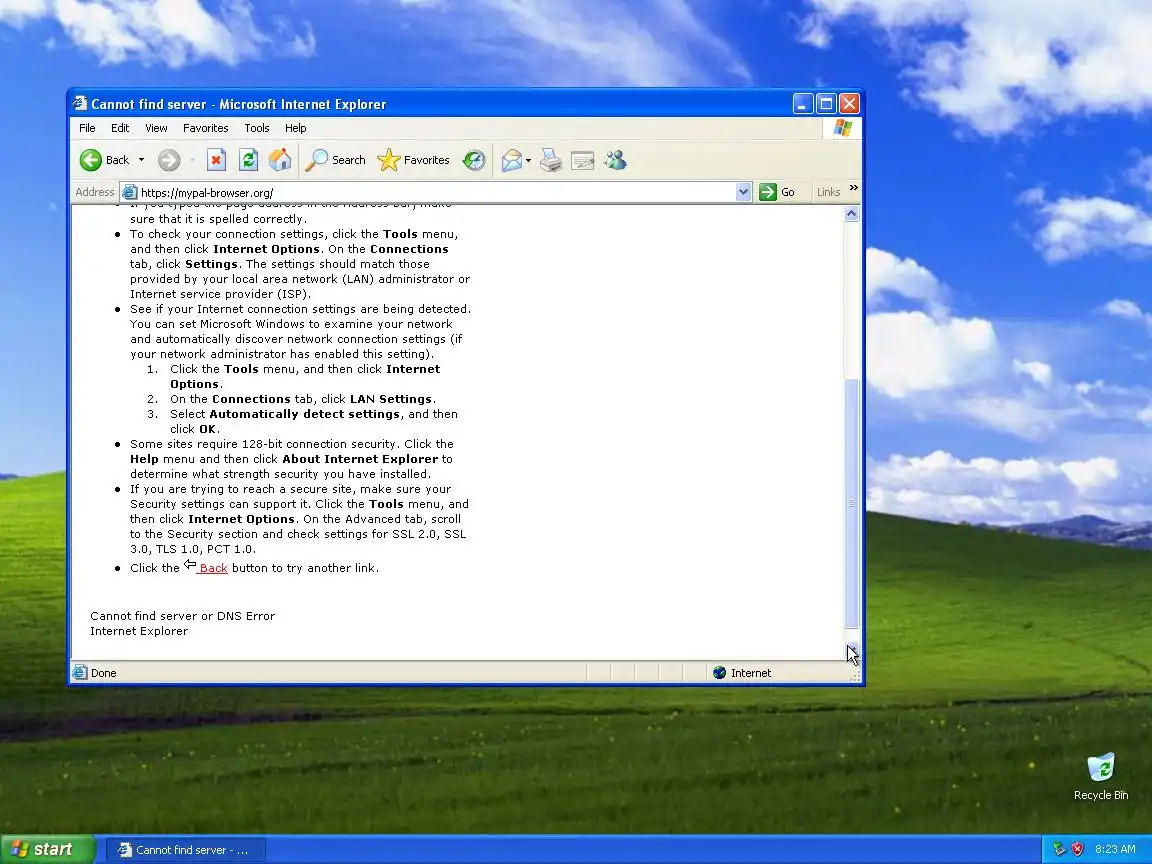Click the Mail envelope icon
This screenshot has height=864, width=1152.
pos(511,160)
